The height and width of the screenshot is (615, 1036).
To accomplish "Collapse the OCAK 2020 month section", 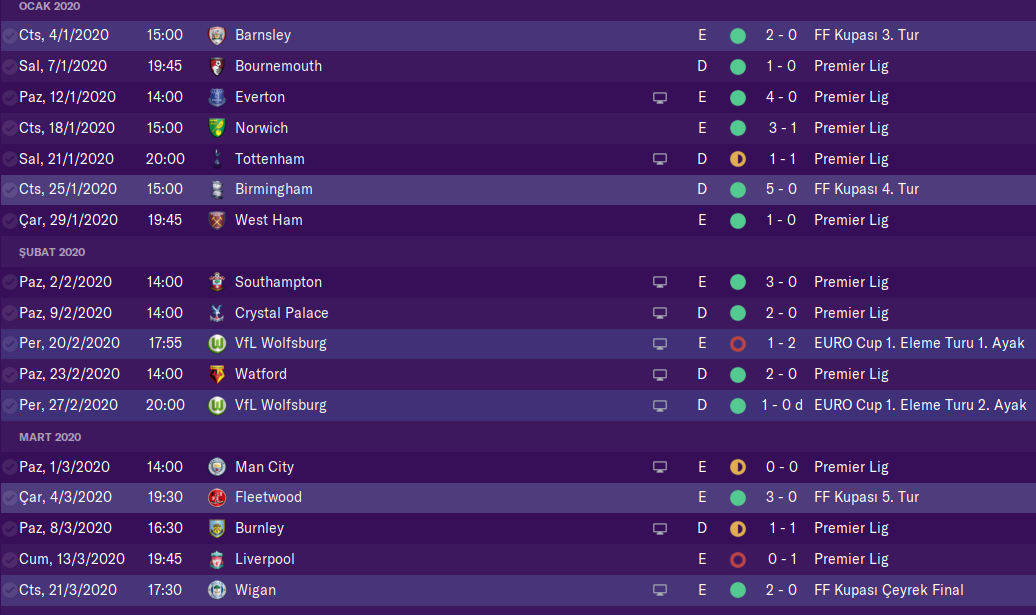I will (x=49, y=6).
